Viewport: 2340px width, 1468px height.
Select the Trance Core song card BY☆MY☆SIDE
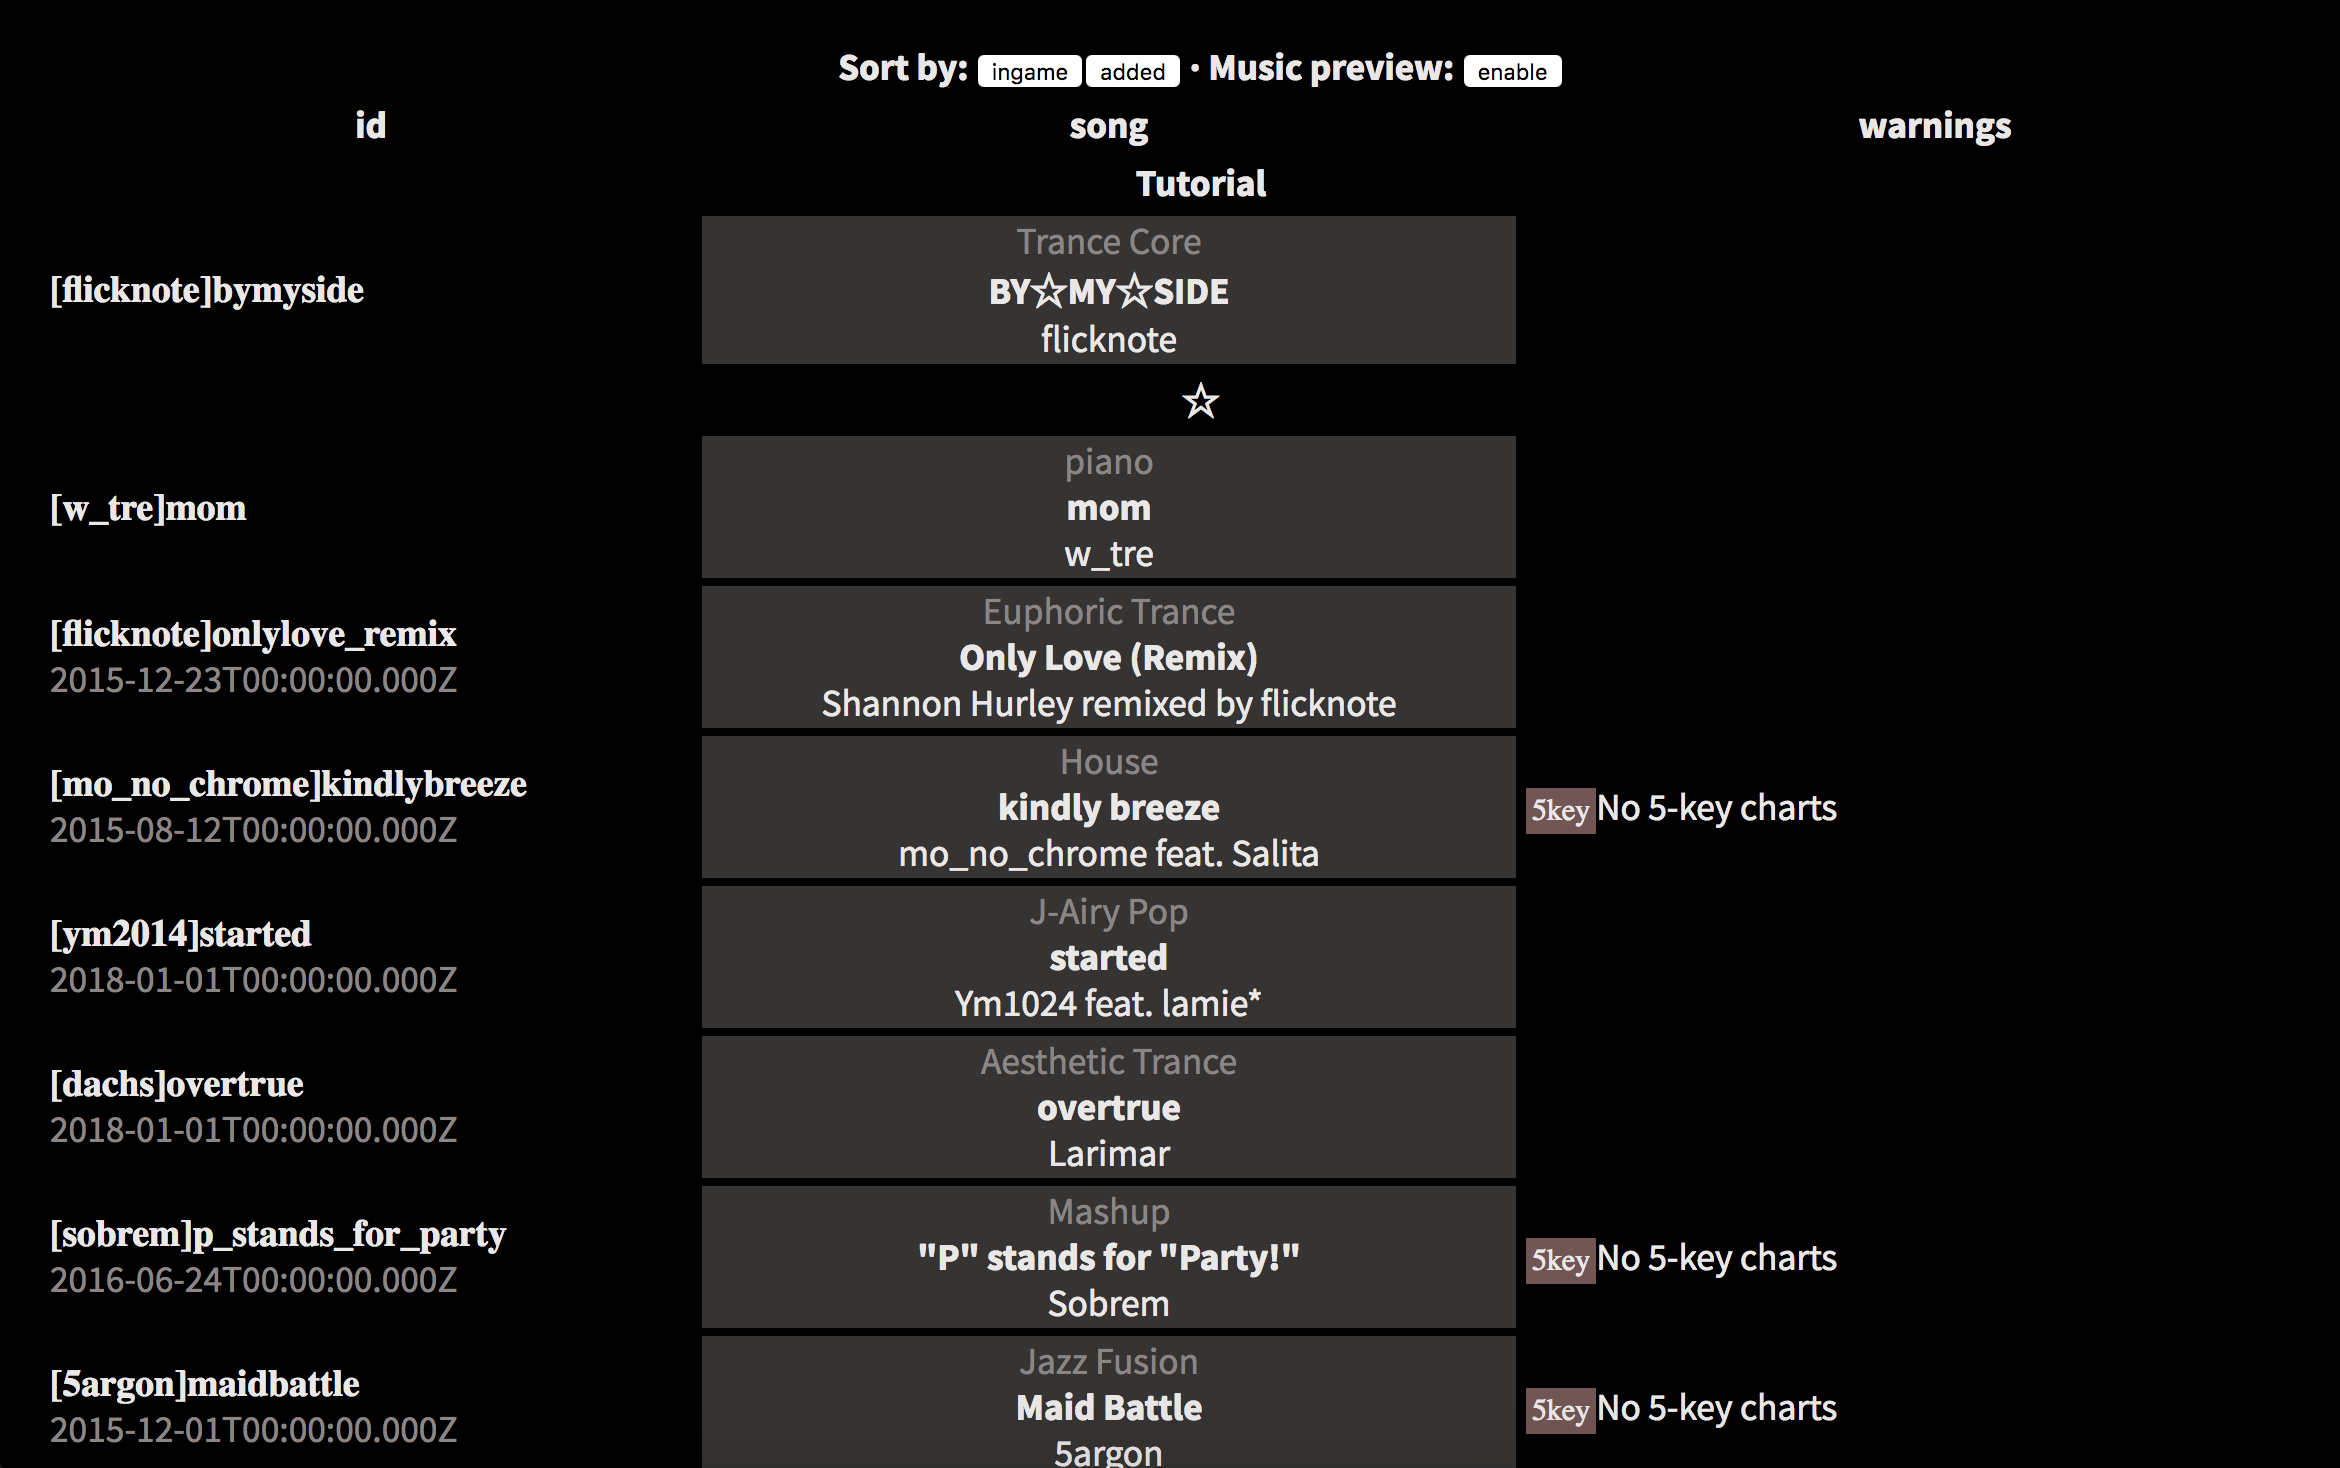pyautogui.click(x=1108, y=290)
